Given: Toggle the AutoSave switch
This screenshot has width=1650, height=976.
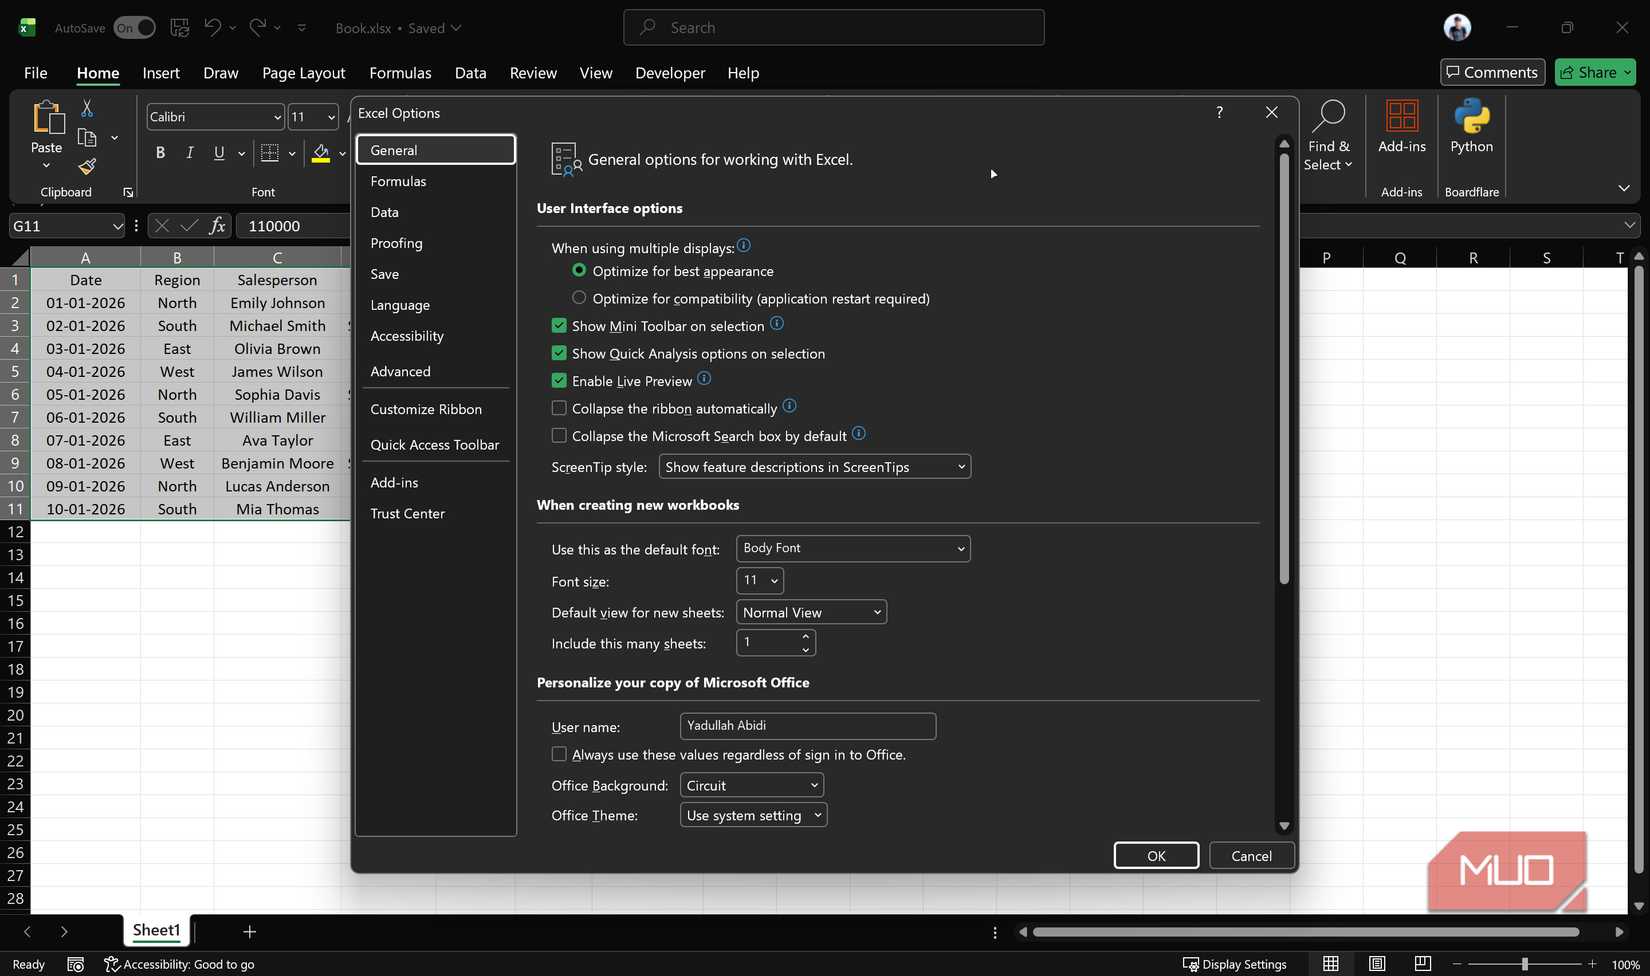Looking at the screenshot, I should 134,28.
